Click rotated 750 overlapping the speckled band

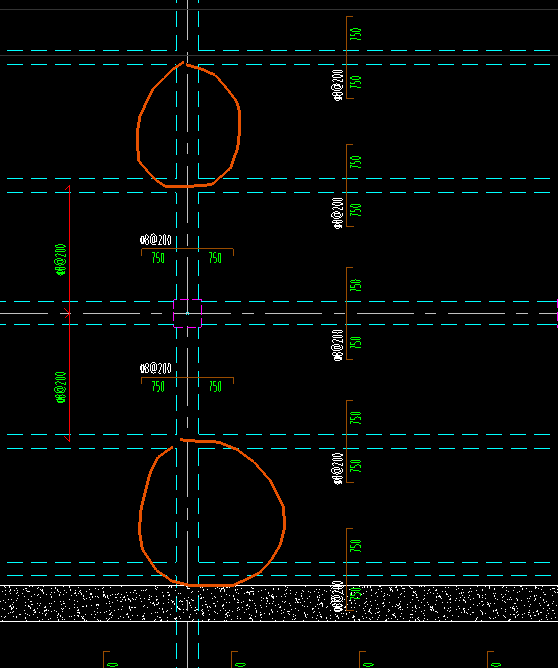click(x=356, y=593)
